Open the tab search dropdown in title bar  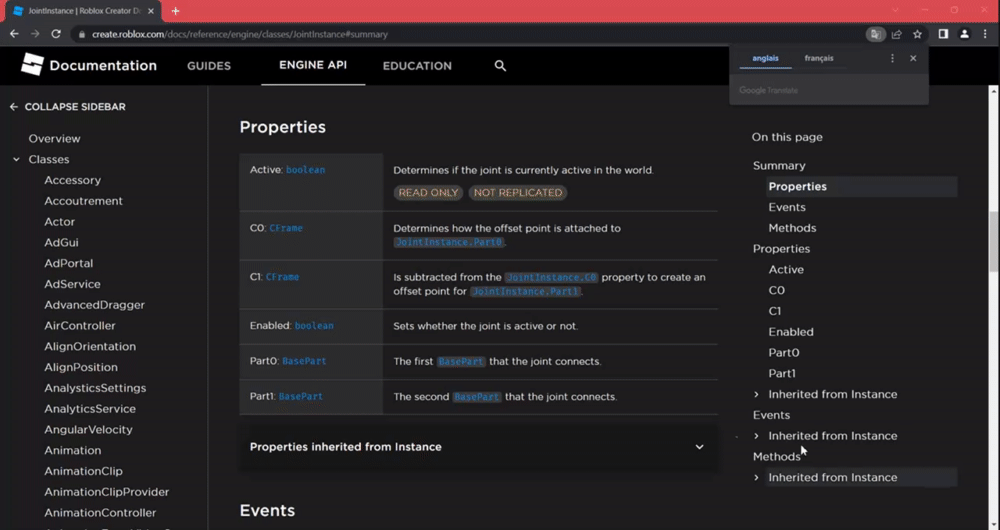click(895, 10)
